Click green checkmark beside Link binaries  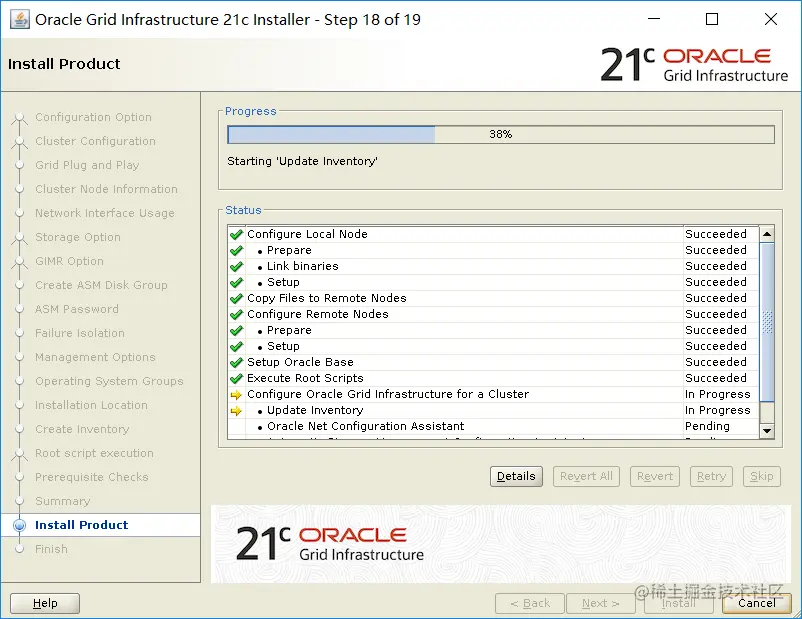click(x=236, y=267)
